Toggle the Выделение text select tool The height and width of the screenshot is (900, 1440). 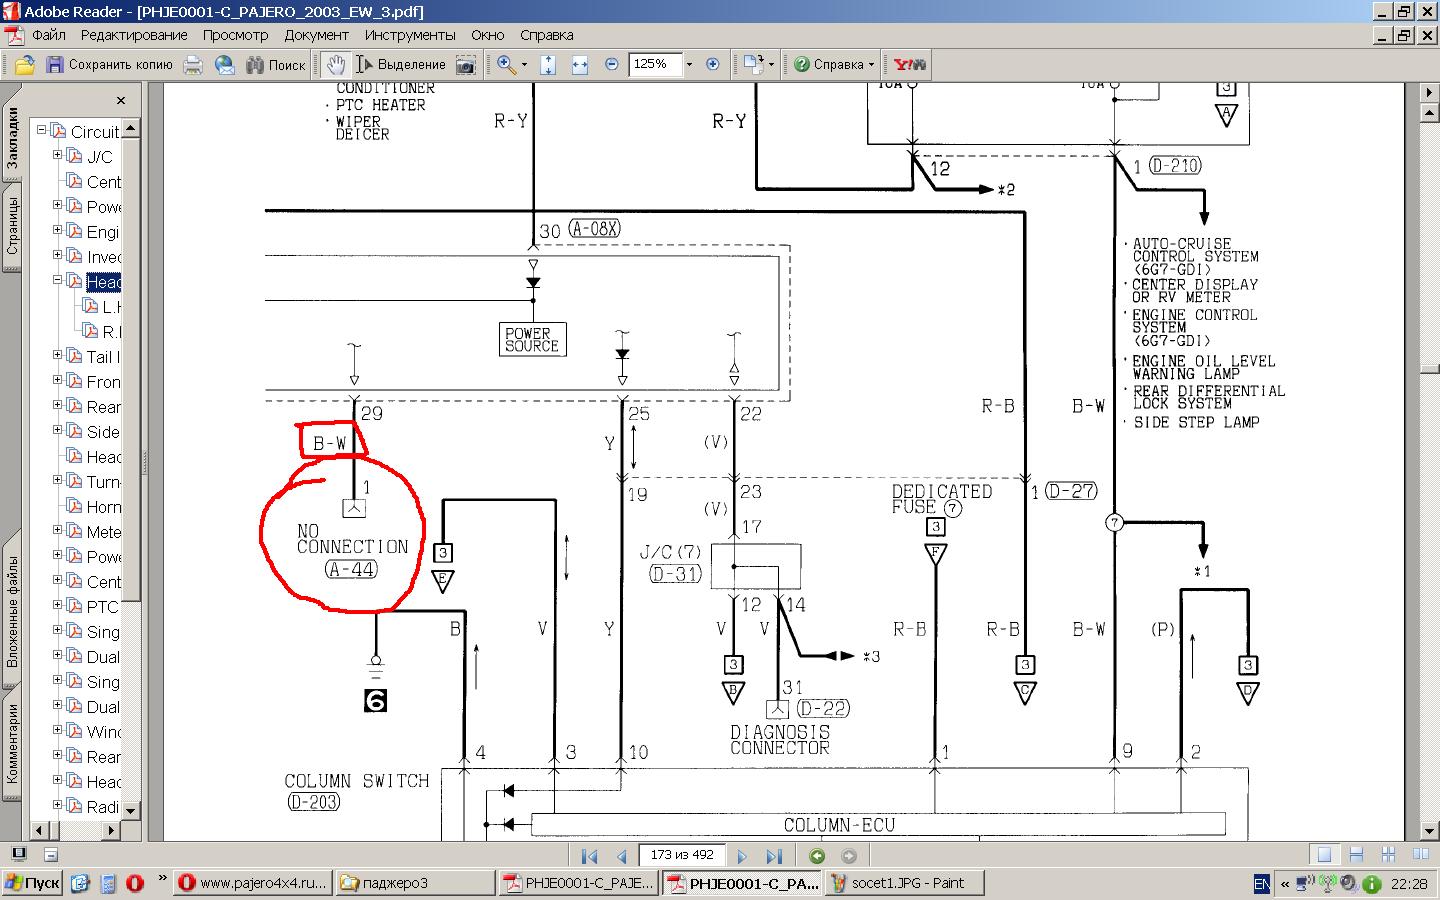(x=401, y=65)
